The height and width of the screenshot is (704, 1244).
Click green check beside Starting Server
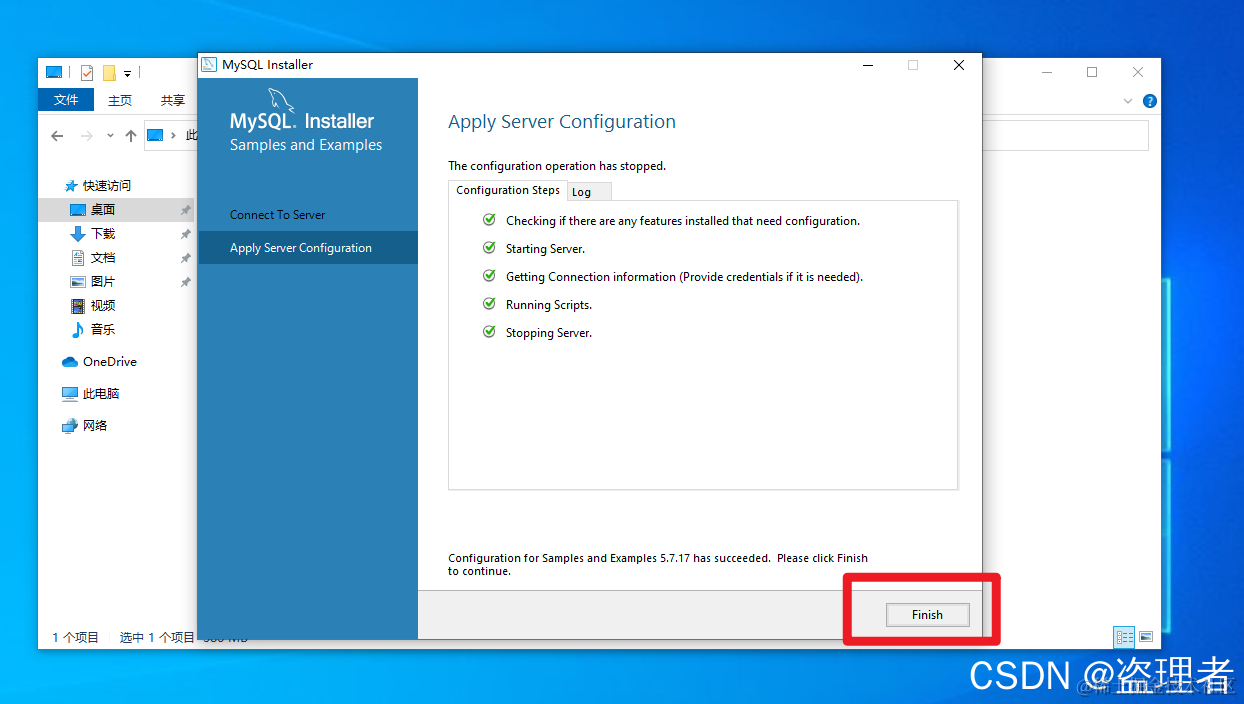click(489, 248)
